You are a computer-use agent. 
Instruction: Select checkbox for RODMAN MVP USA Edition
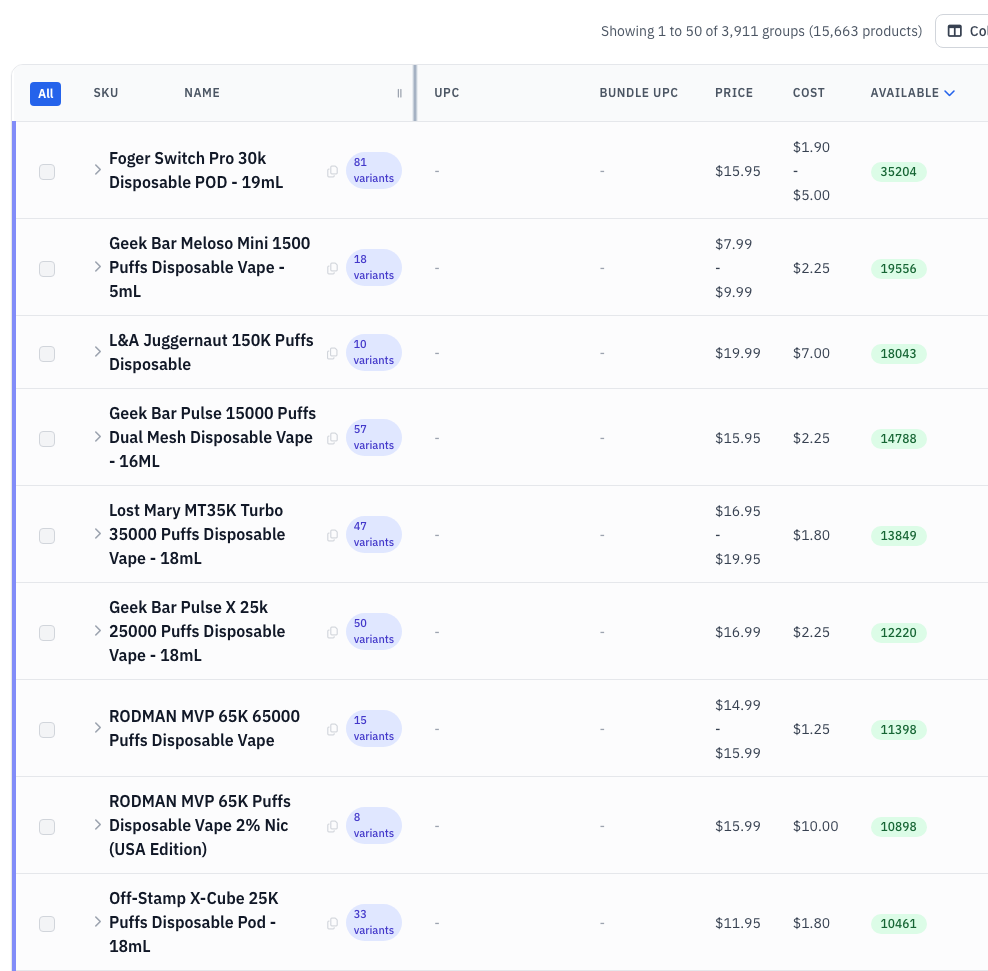click(47, 827)
